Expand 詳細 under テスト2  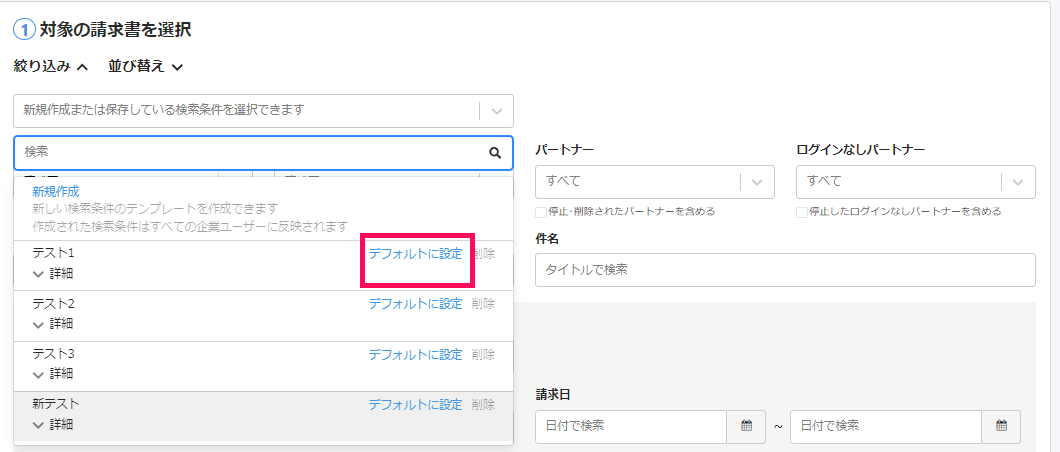click(53, 324)
